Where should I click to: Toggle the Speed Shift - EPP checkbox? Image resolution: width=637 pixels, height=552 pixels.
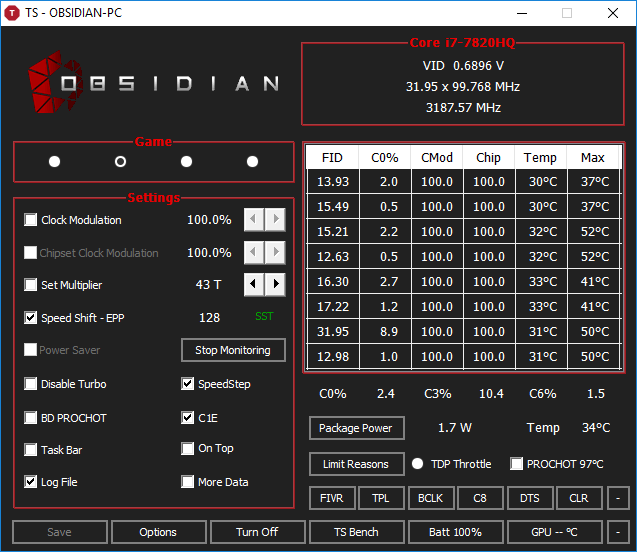click(x=31, y=318)
